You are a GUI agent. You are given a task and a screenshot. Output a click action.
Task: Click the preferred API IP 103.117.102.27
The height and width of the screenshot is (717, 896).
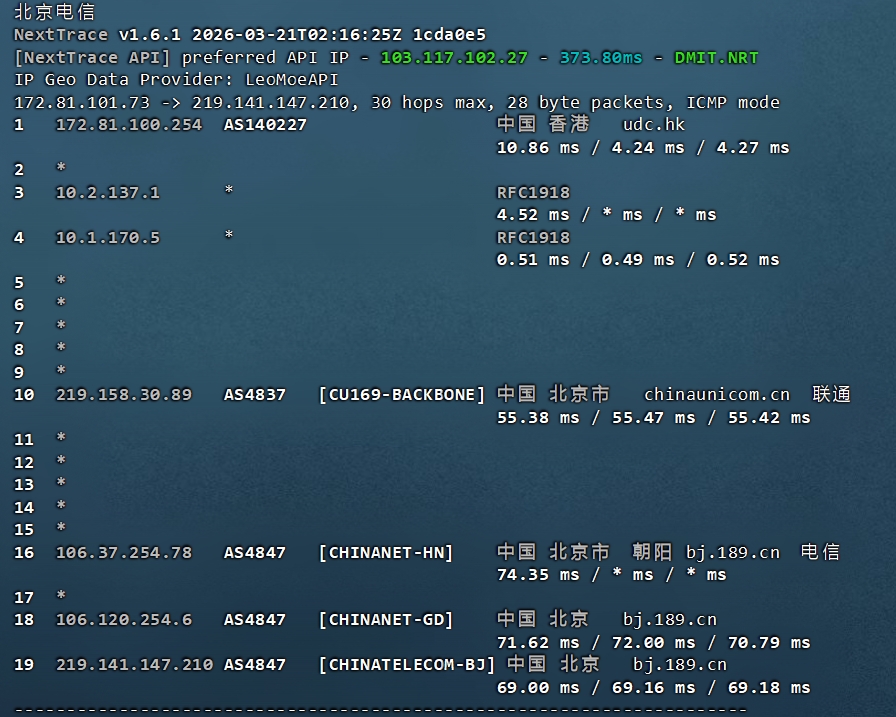coord(454,57)
